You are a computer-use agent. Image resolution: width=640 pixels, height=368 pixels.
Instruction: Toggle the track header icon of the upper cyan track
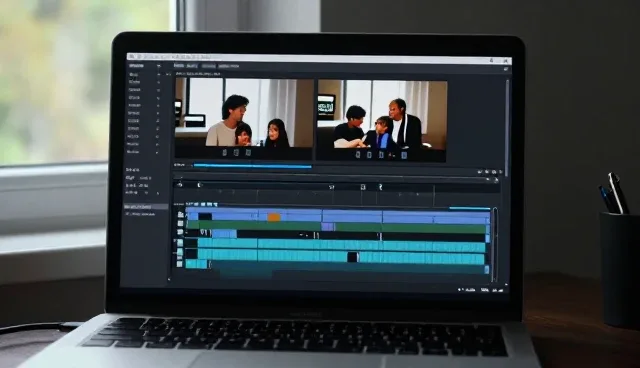[x=180, y=243]
